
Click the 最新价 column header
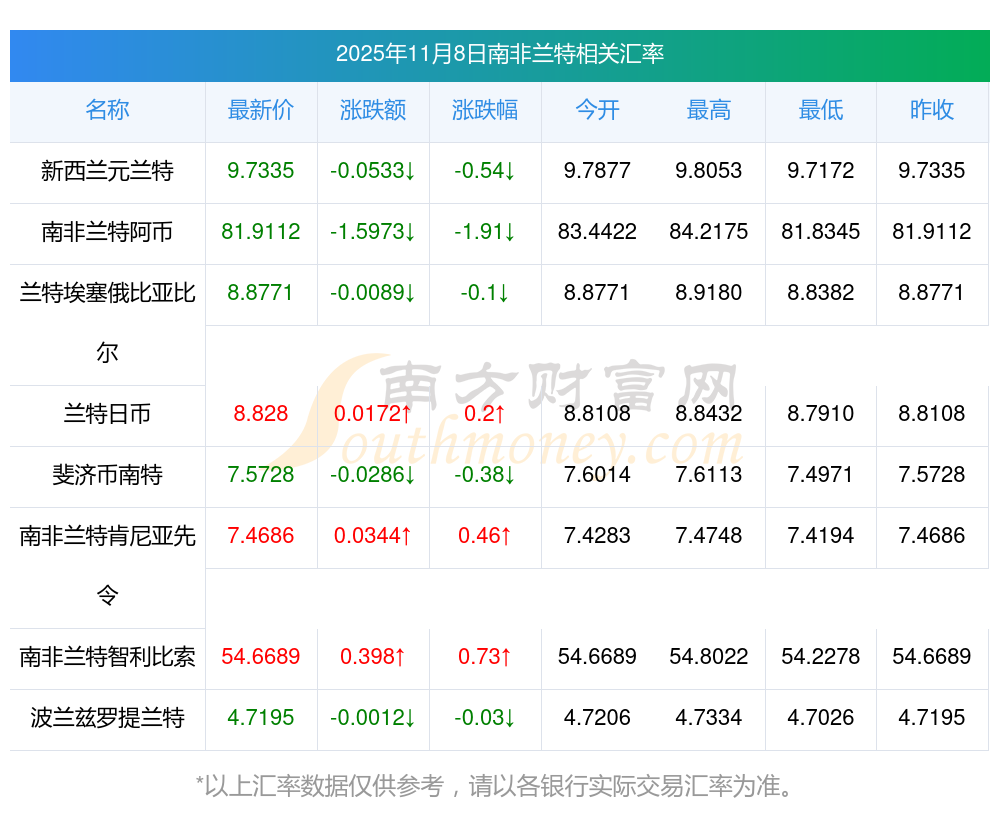[x=261, y=111]
